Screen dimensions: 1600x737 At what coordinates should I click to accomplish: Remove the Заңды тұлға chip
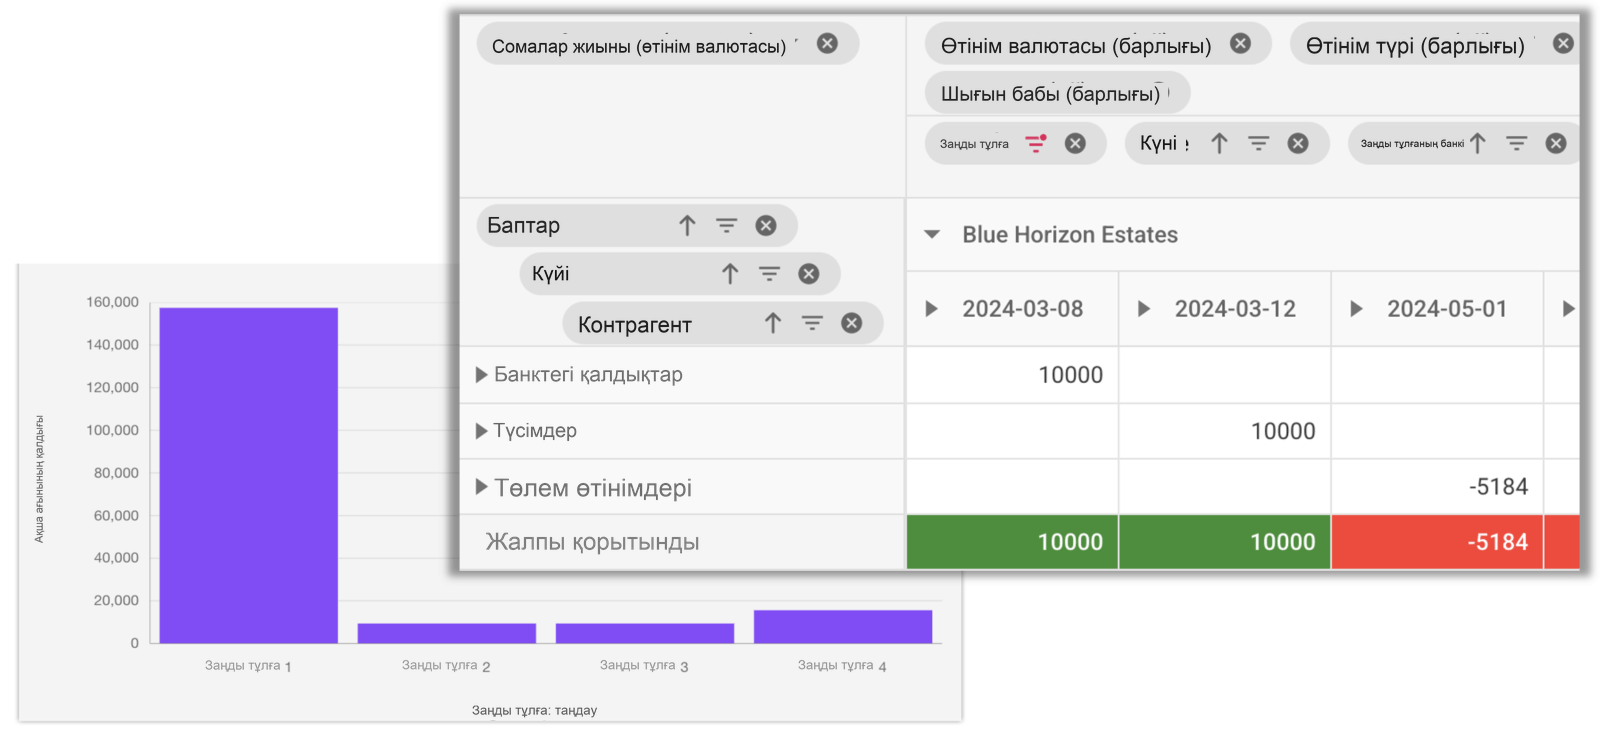pyautogui.click(x=1075, y=143)
